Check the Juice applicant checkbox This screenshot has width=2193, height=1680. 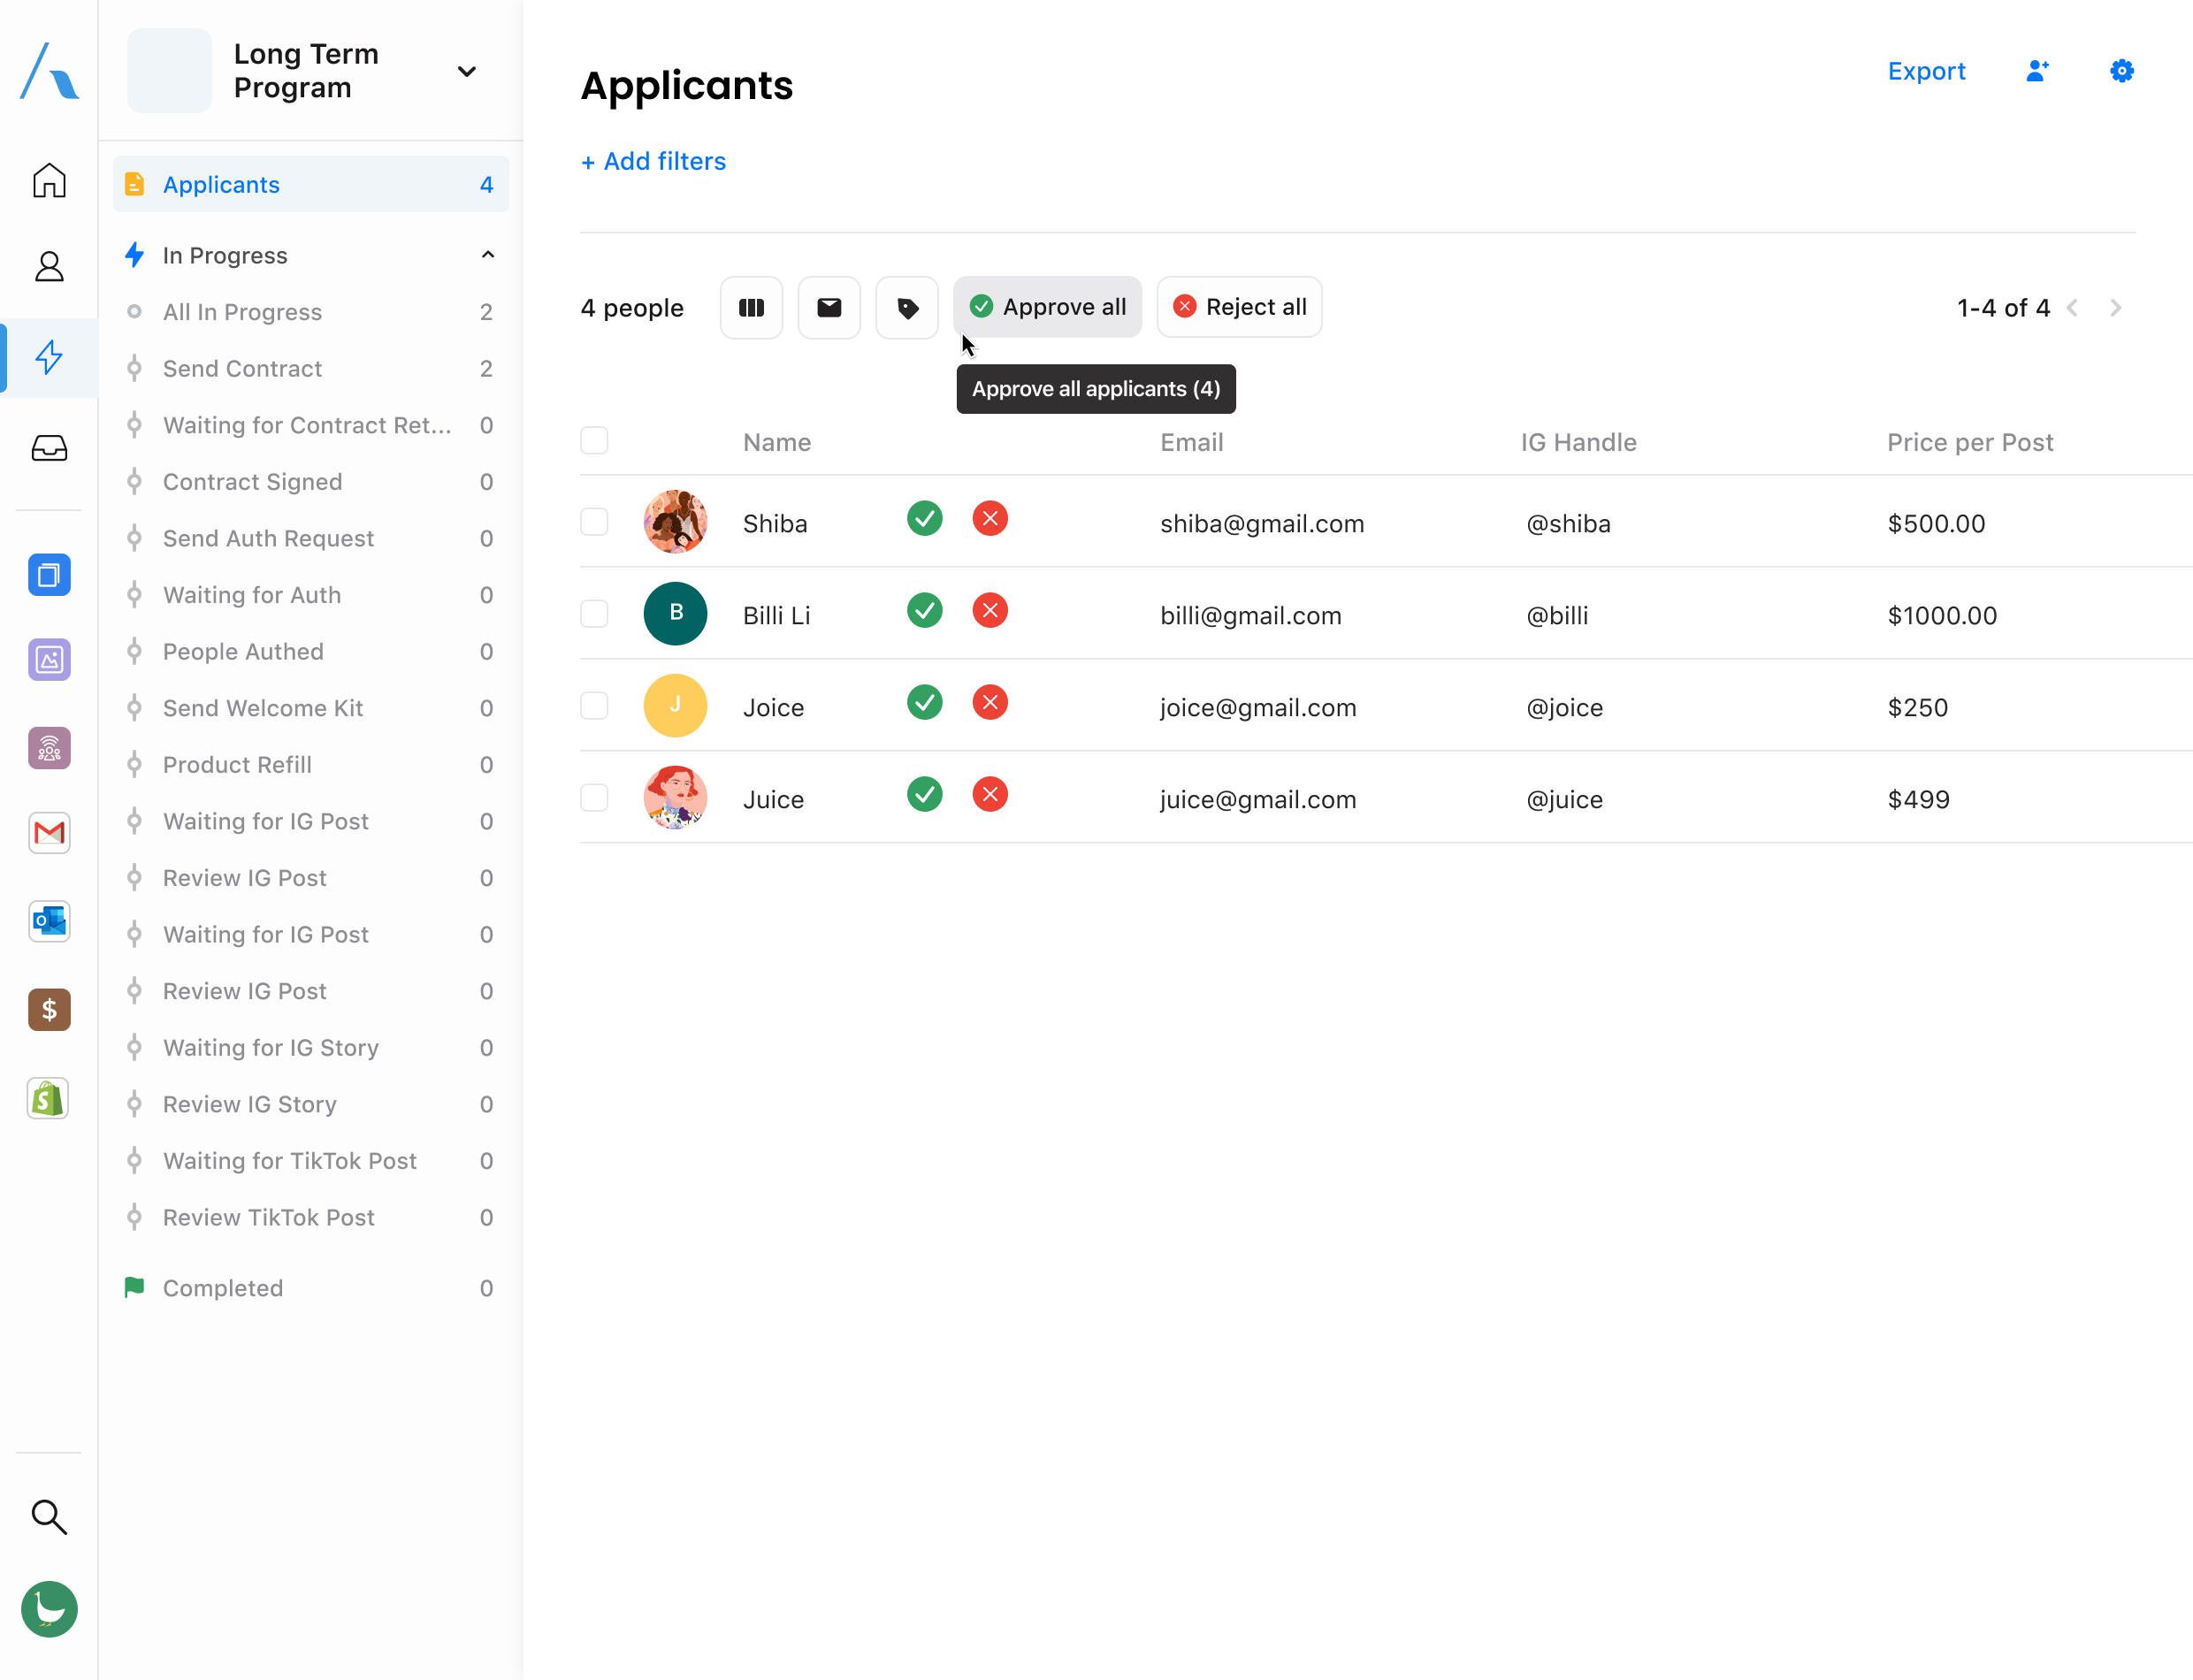594,798
